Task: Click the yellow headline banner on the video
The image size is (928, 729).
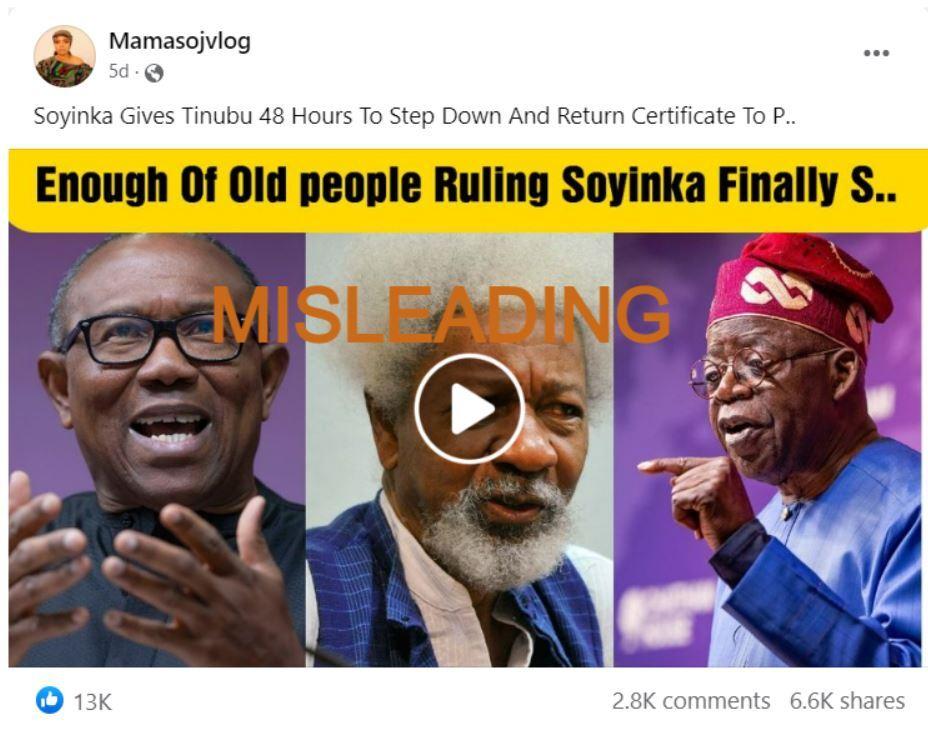Action: click(x=468, y=190)
